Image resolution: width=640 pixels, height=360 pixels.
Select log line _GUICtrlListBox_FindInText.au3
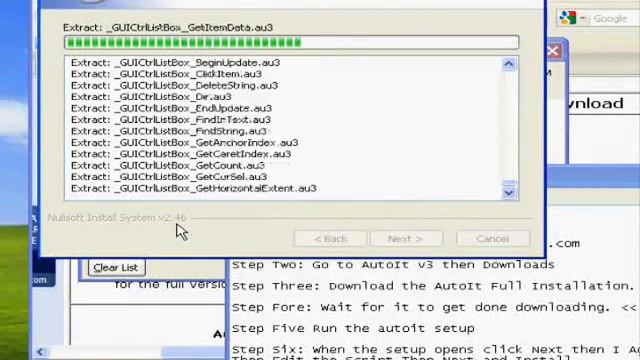[x=171, y=120]
